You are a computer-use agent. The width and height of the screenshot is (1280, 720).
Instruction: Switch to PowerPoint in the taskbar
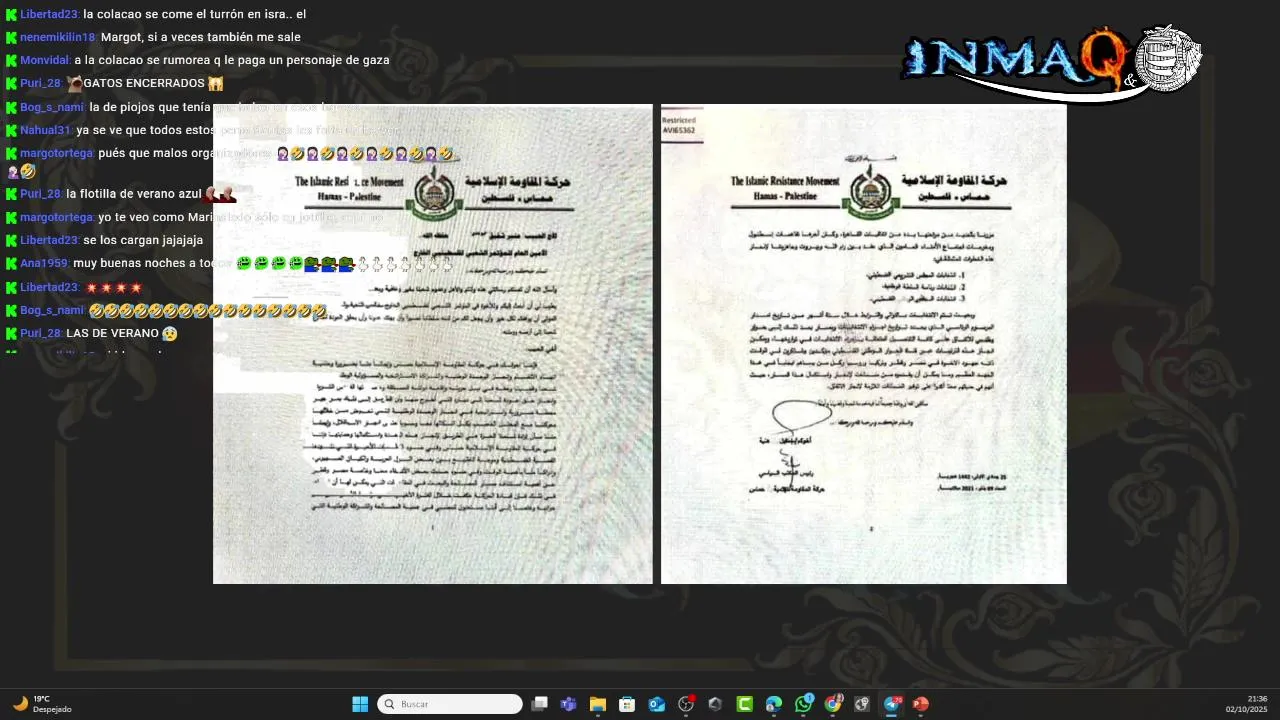click(x=921, y=704)
